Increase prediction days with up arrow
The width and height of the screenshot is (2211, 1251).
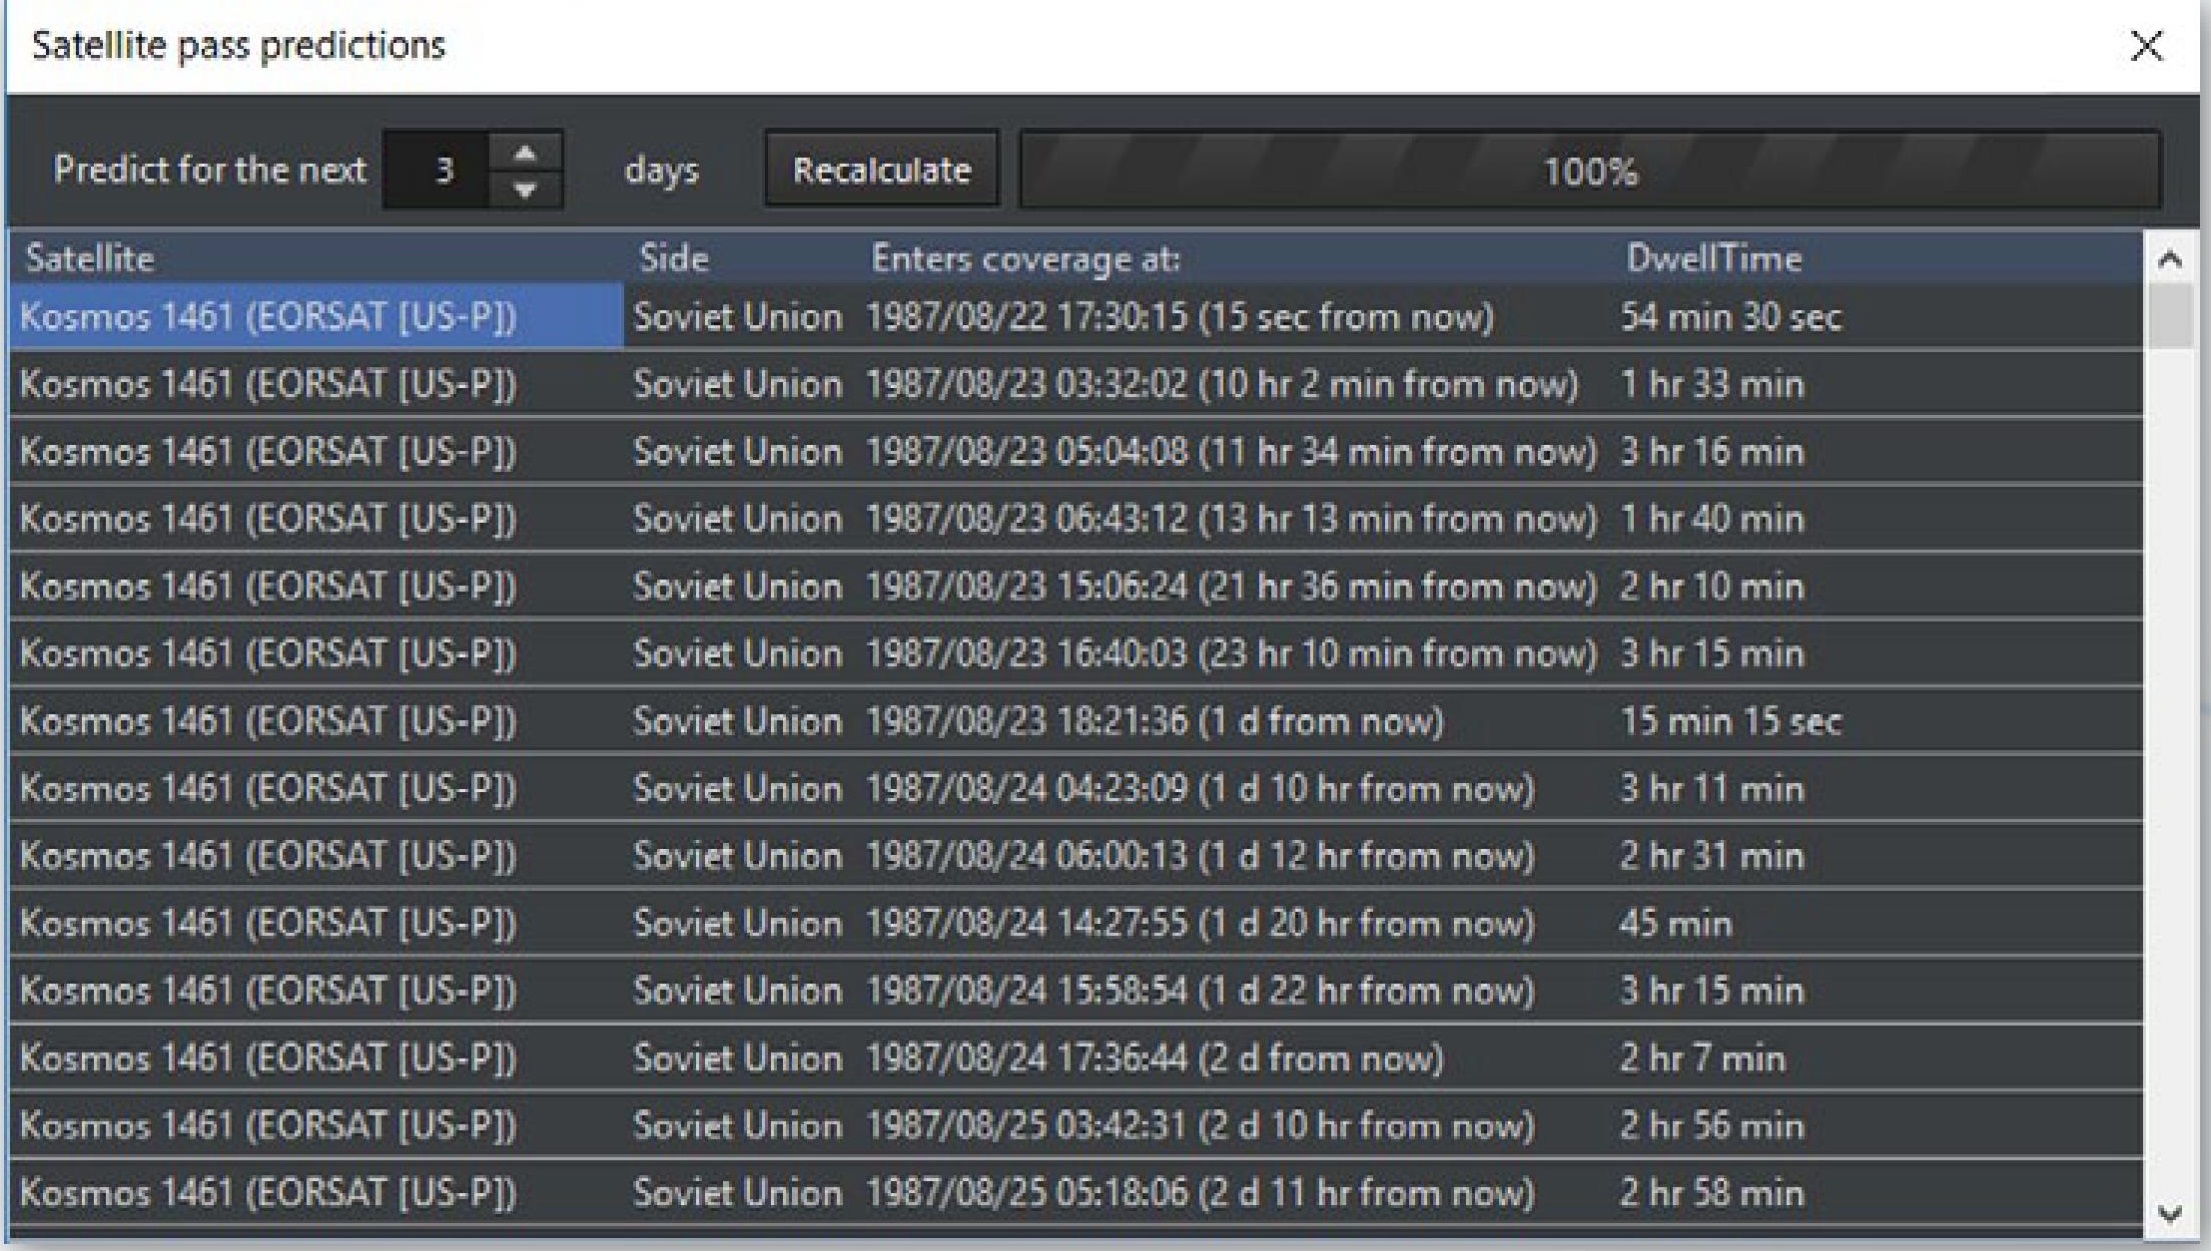point(525,153)
